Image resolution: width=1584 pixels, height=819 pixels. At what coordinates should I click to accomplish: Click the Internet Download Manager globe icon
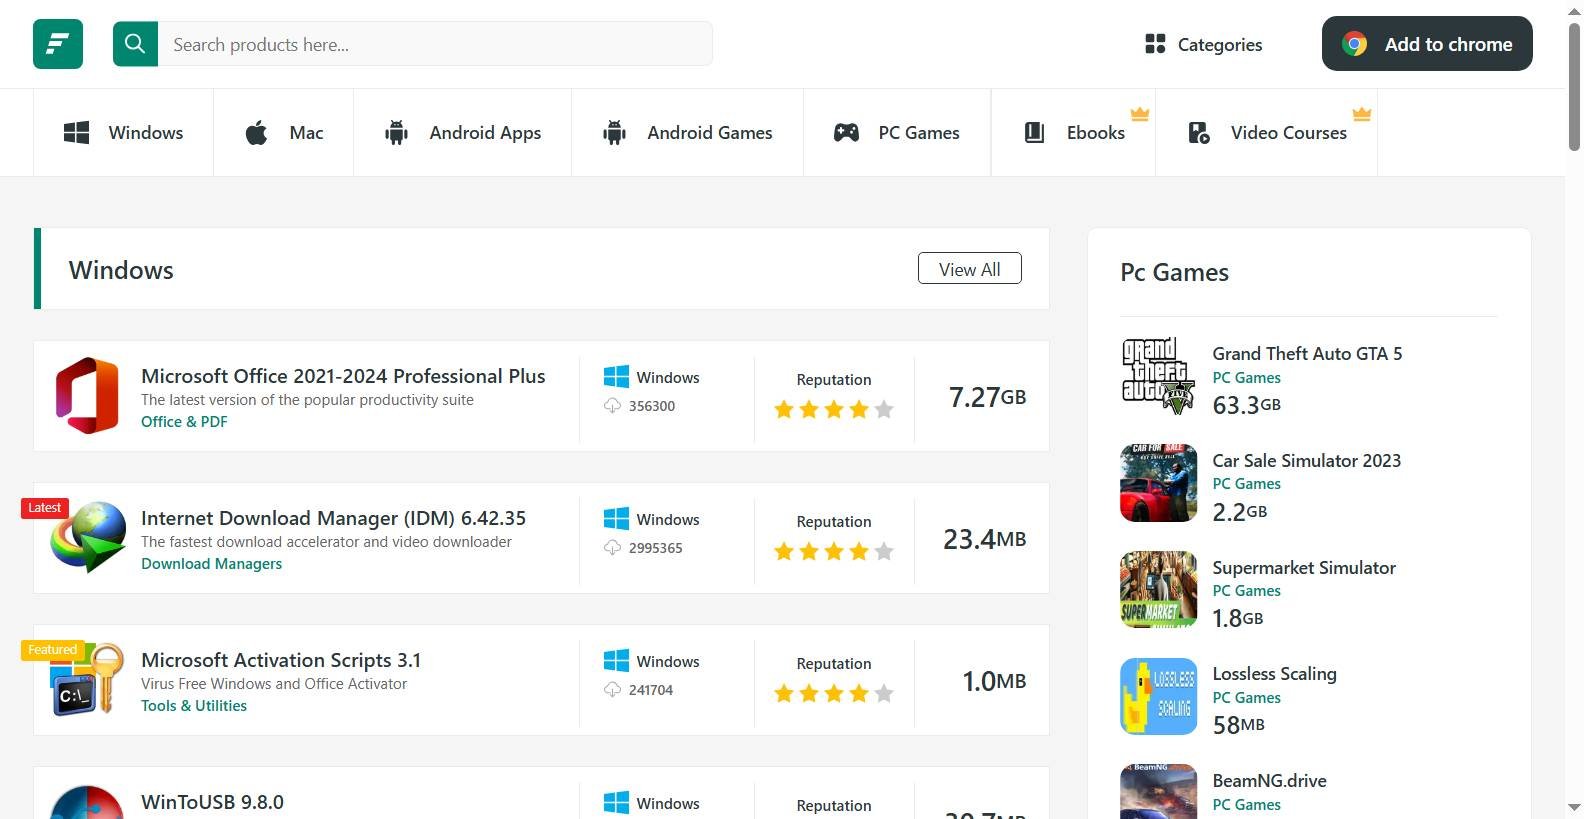click(89, 538)
